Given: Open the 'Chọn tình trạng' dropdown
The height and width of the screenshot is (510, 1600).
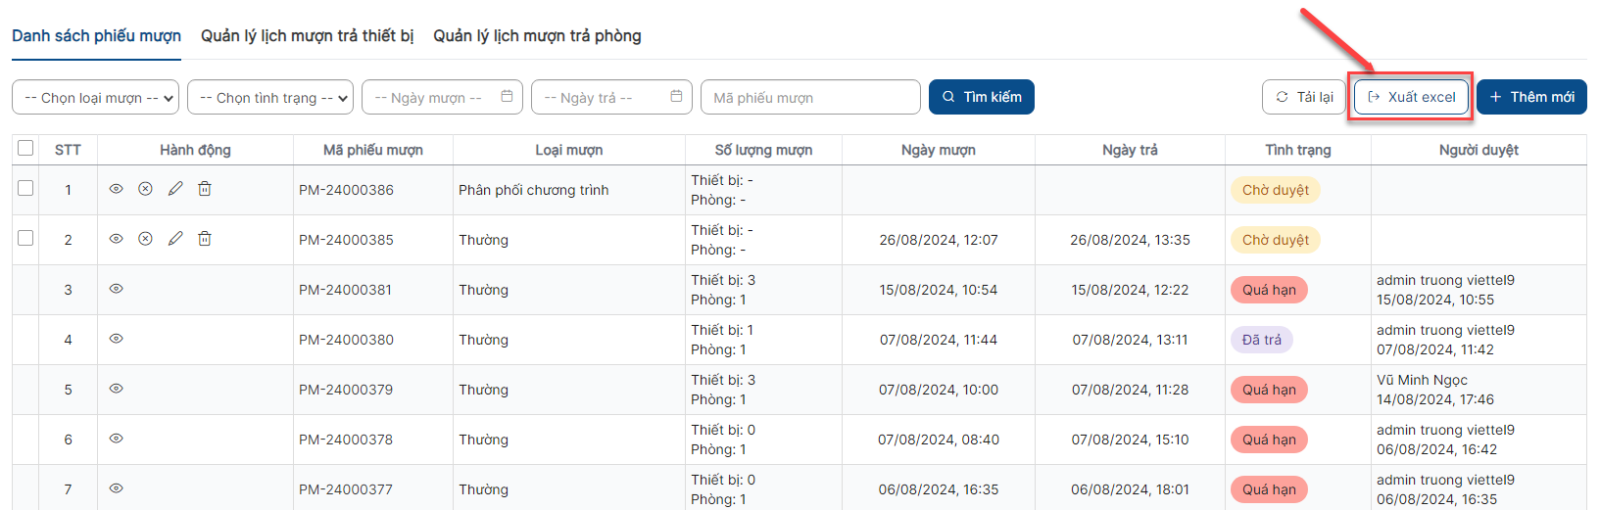Looking at the screenshot, I should [270, 97].
